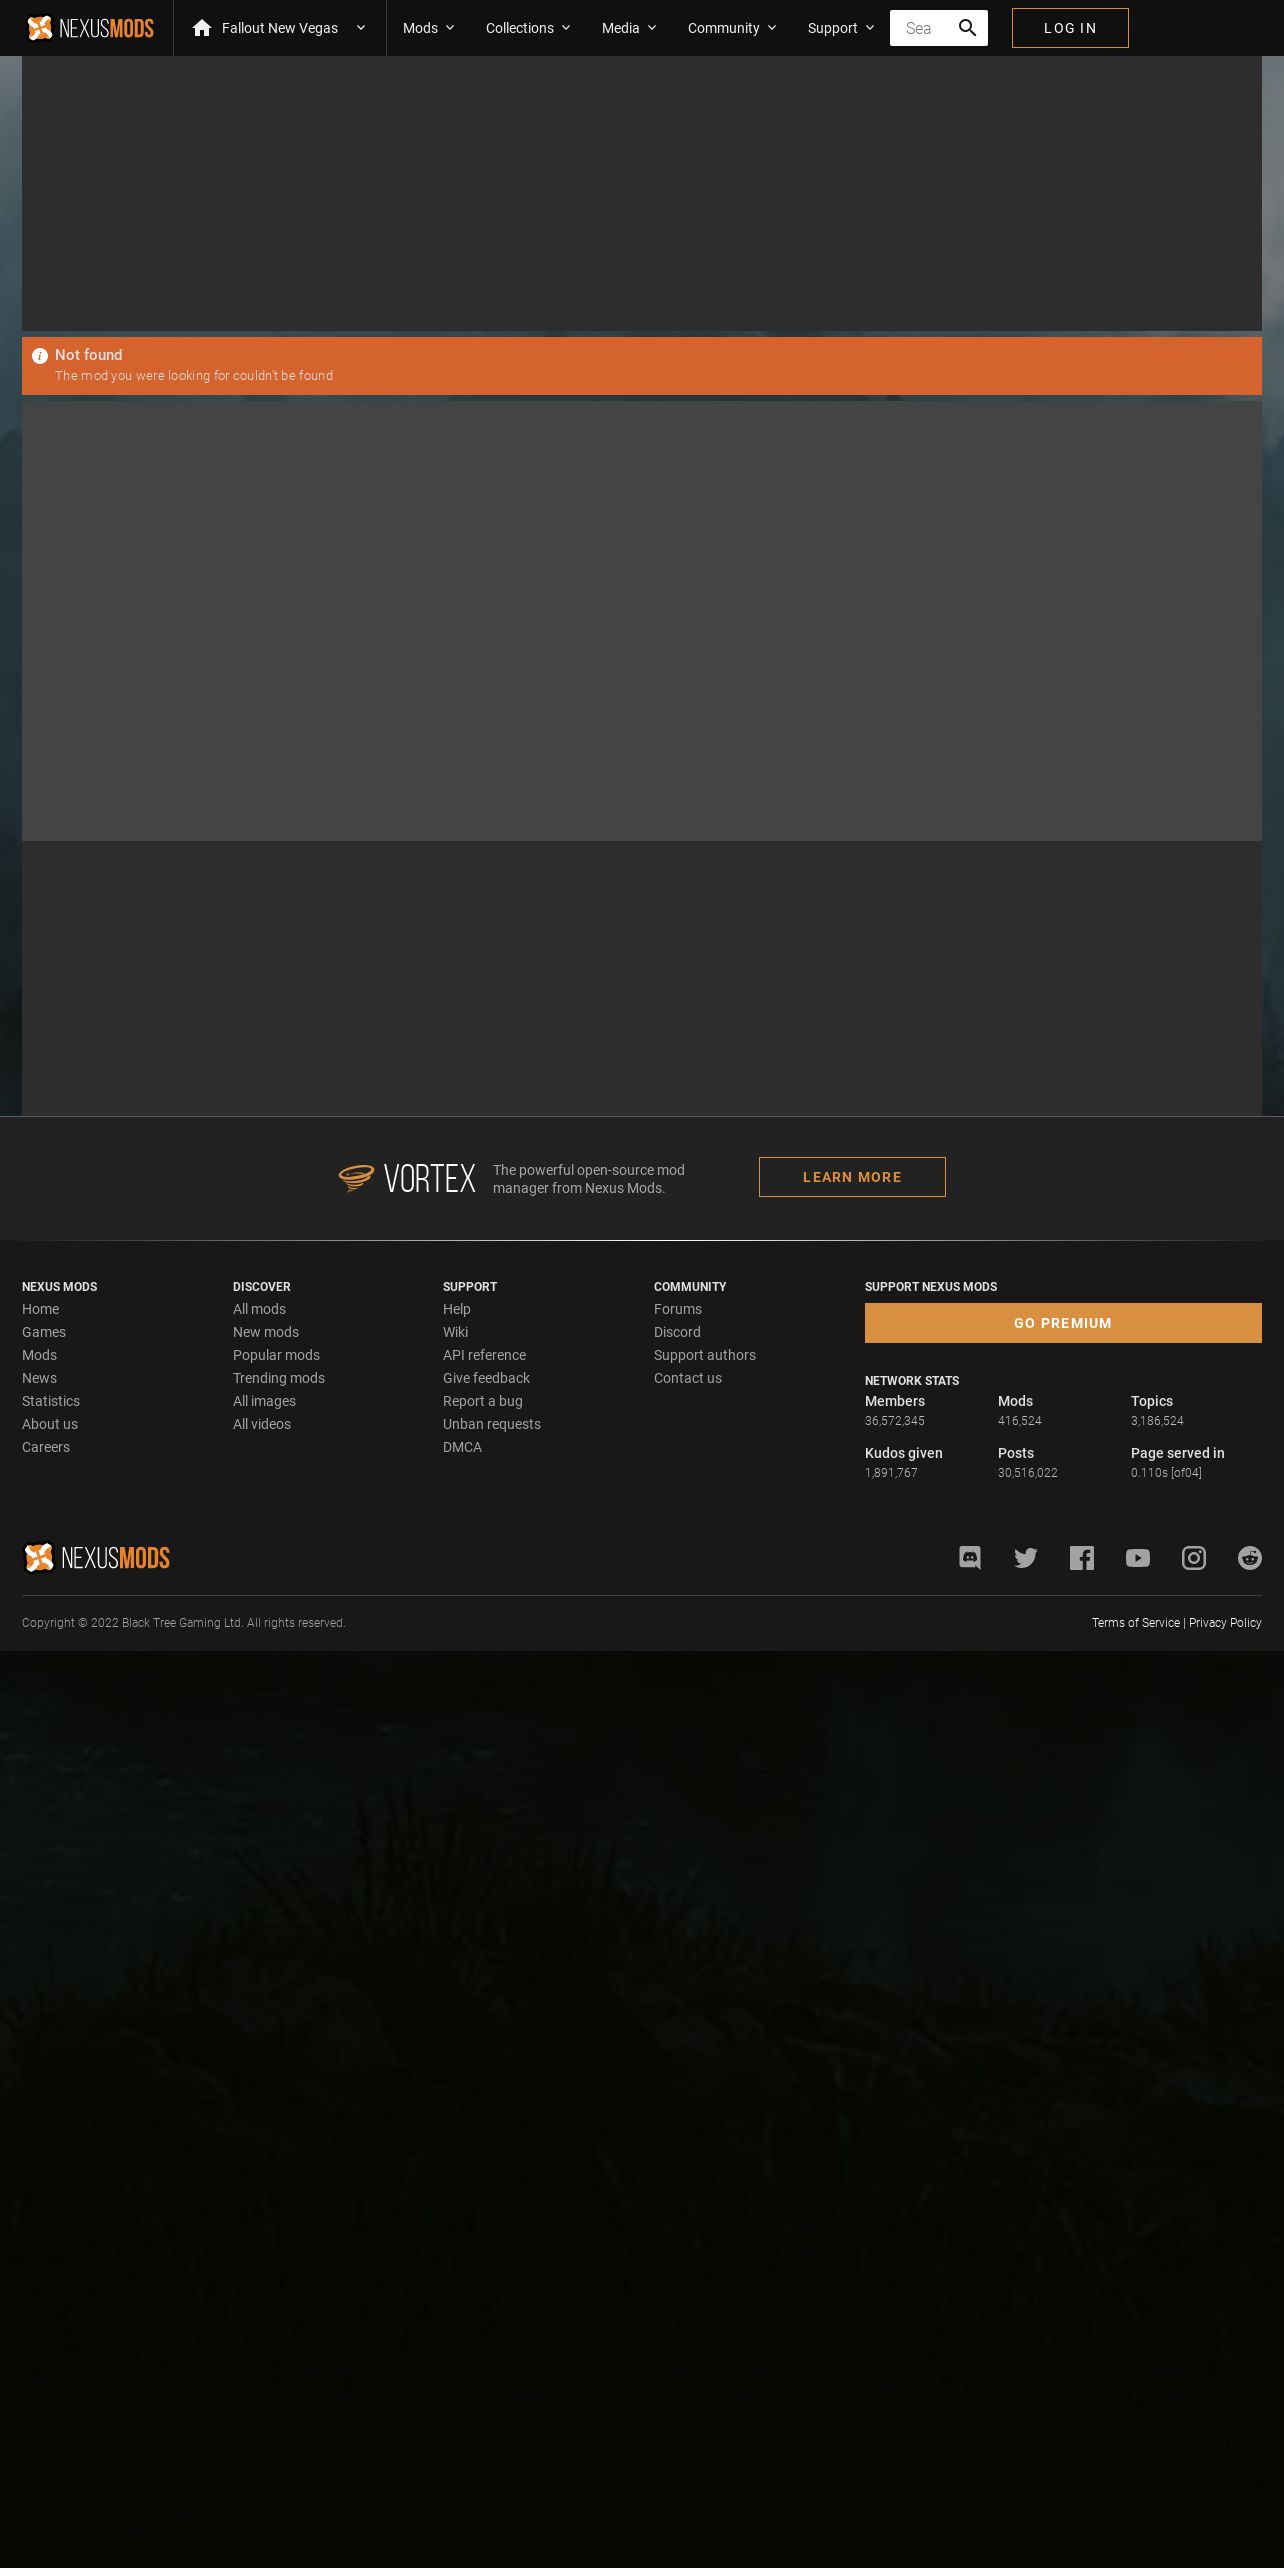The width and height of the screenshot is (1284, 2568).
Task: Click the Not found heading text
Action: [x=89, y=355]
